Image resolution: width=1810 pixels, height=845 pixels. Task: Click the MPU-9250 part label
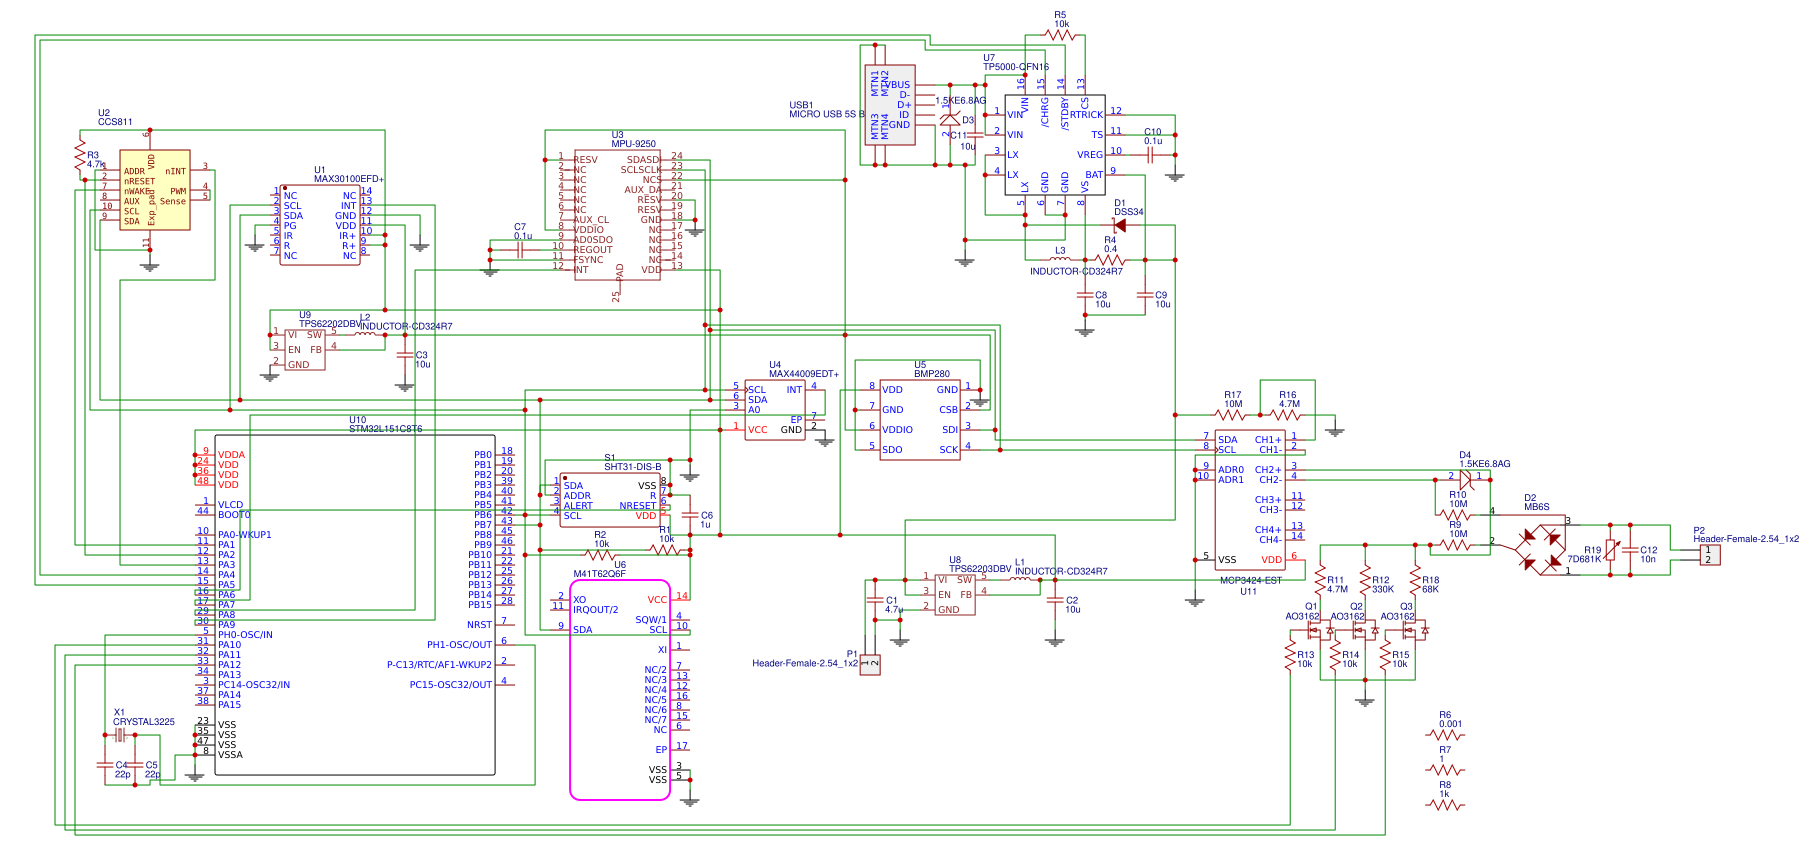pos(634,144)
